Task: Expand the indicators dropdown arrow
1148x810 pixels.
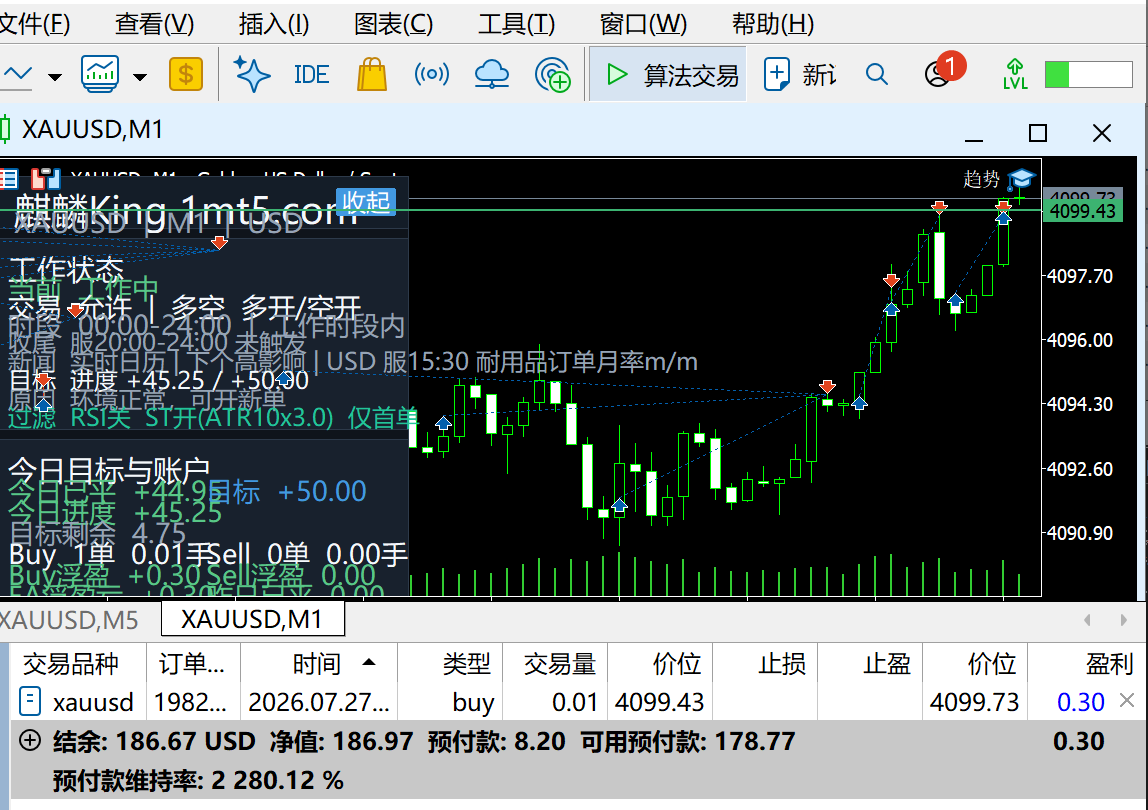Action: [x=140, y=76]
